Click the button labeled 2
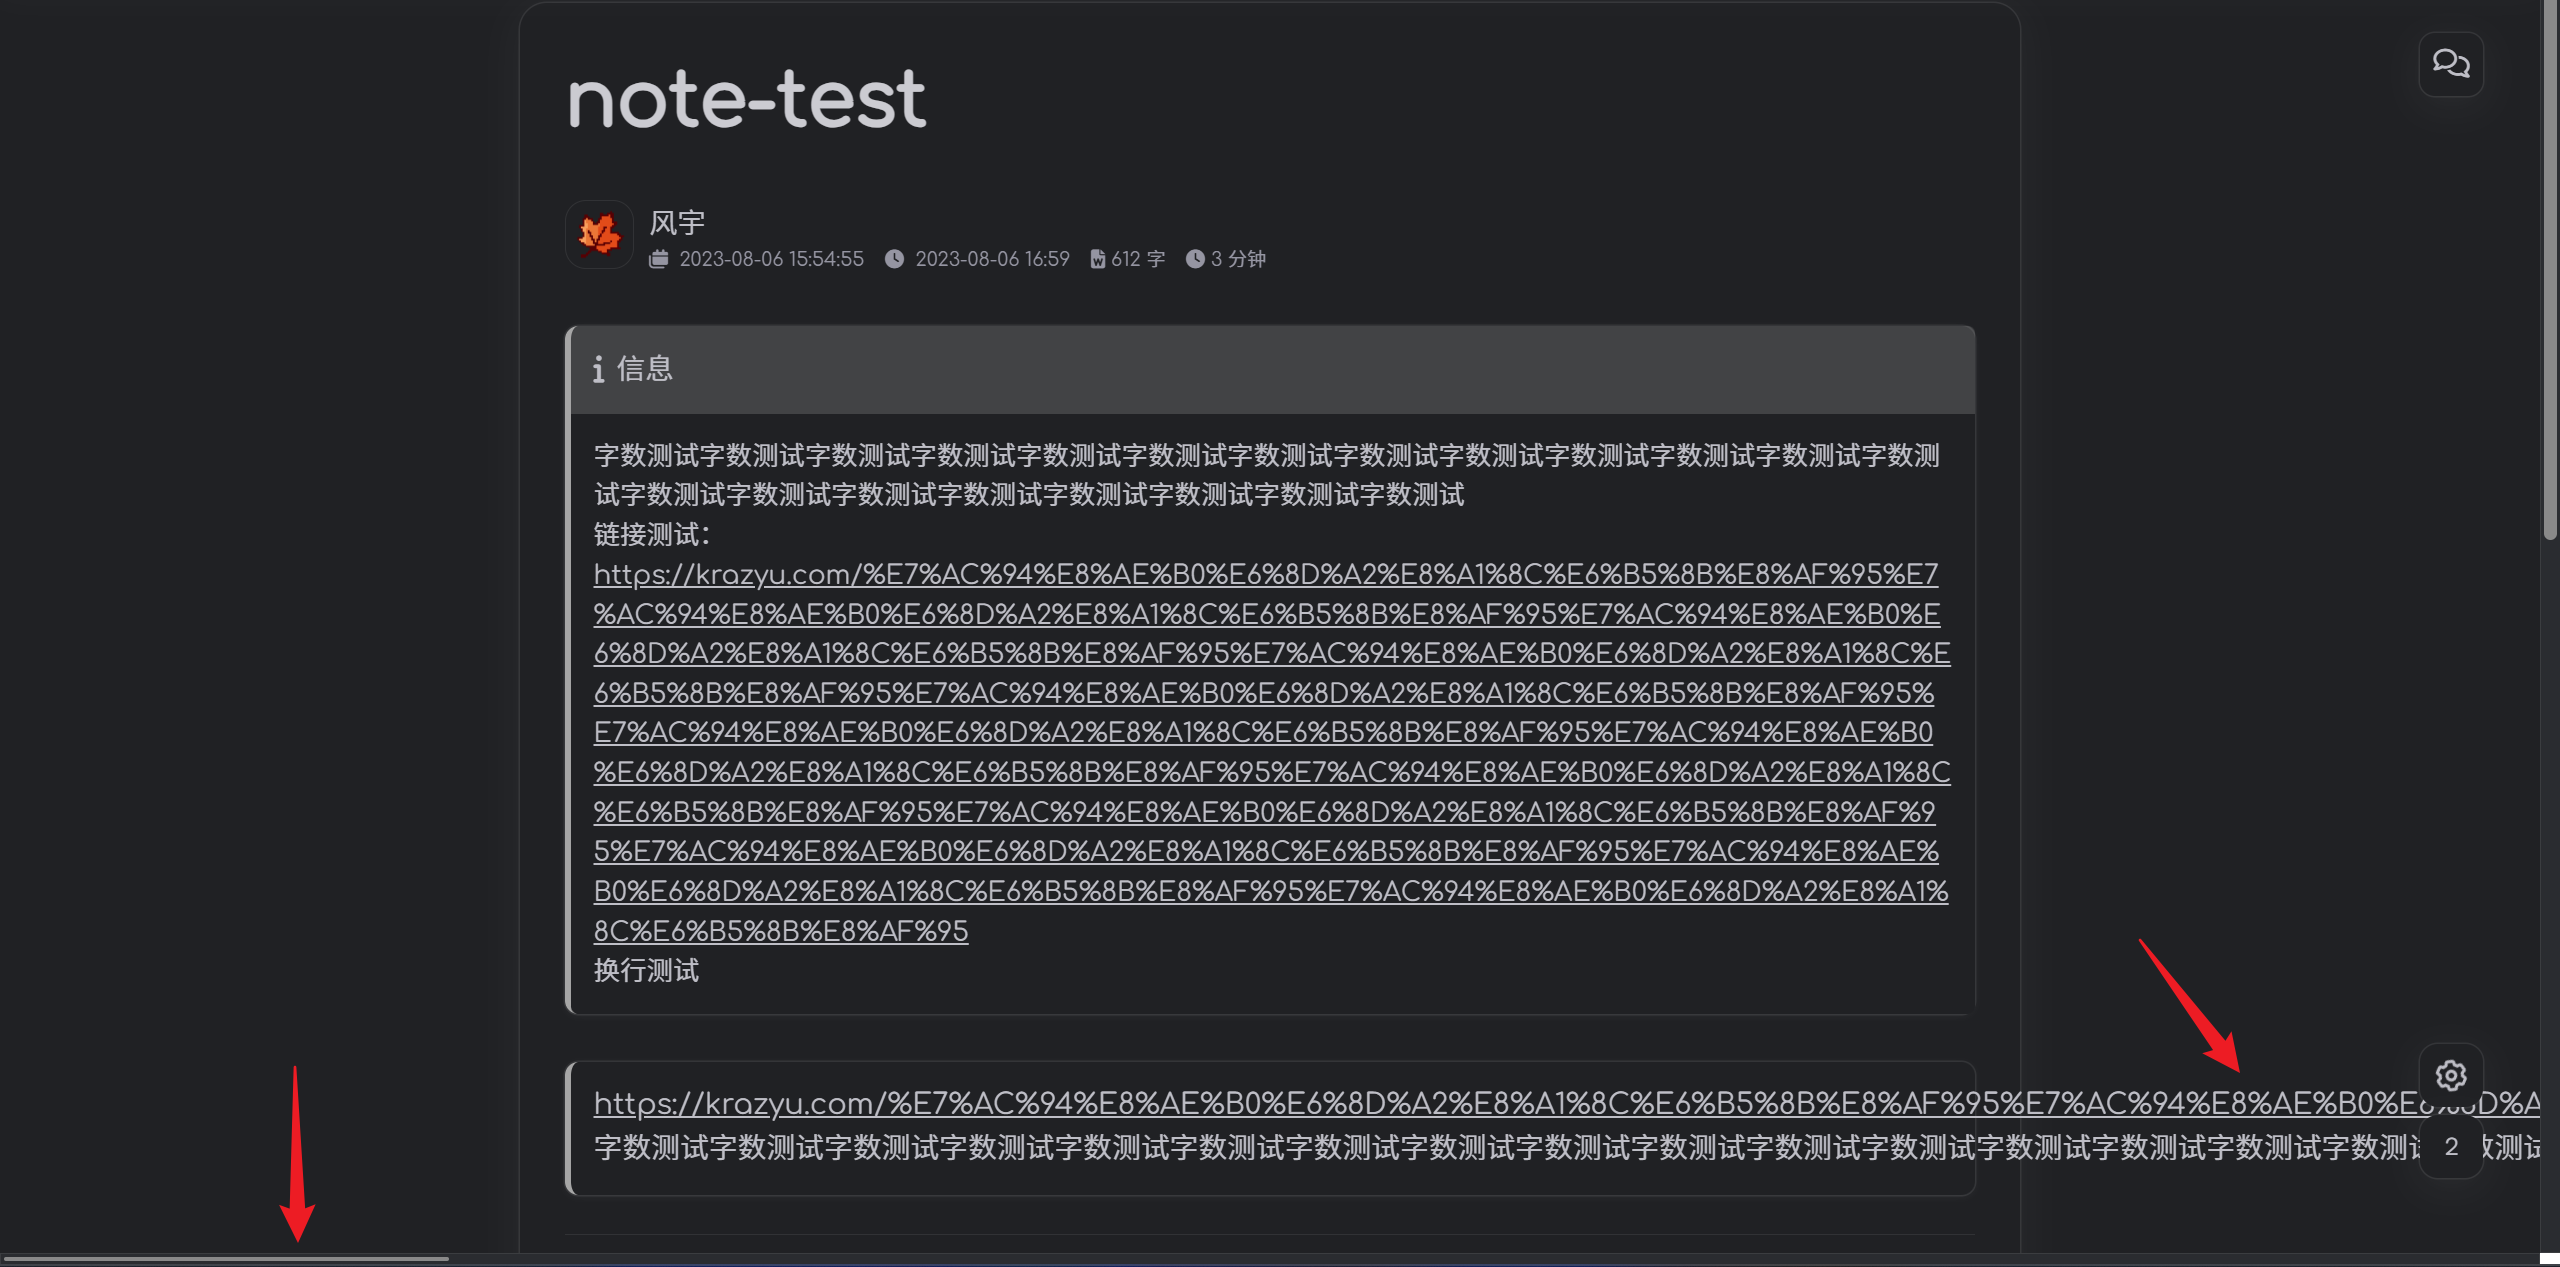Screen dimensions: 2560x1267 pos(2451,1145)
